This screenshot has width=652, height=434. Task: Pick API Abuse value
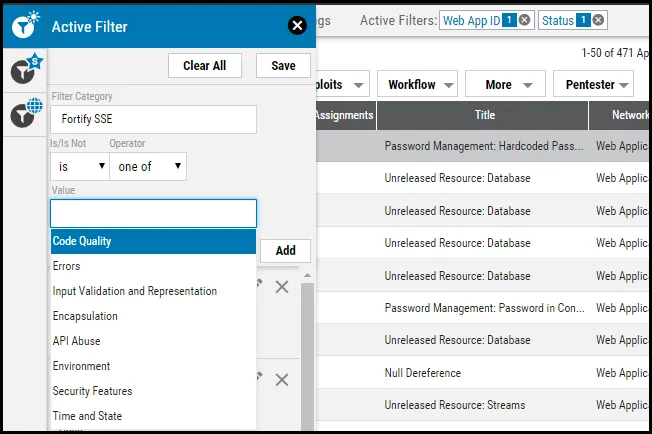(153, 341)
